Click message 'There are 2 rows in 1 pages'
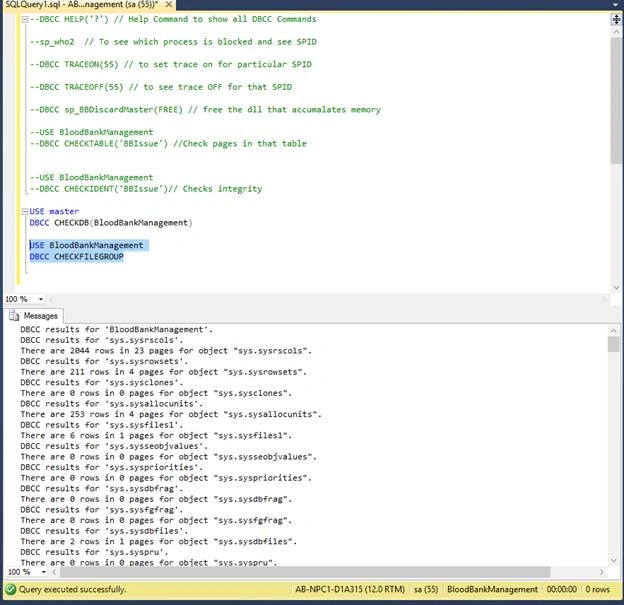This screenshot has height=605, width=624. click(x=158, y=542)
